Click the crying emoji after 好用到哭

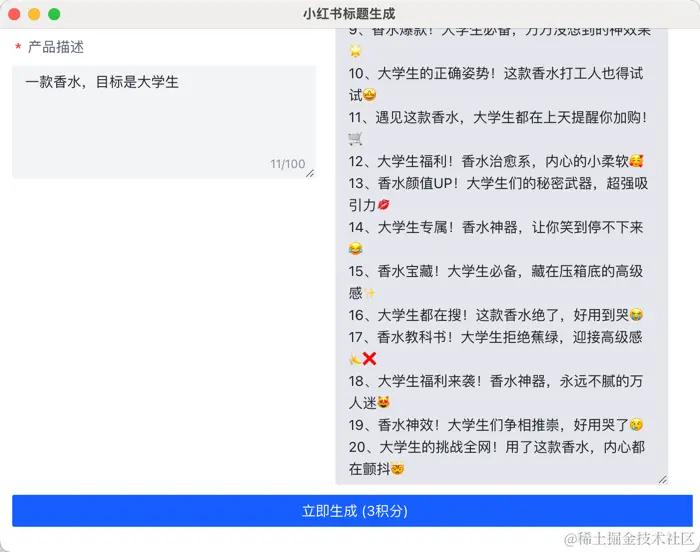636,315
